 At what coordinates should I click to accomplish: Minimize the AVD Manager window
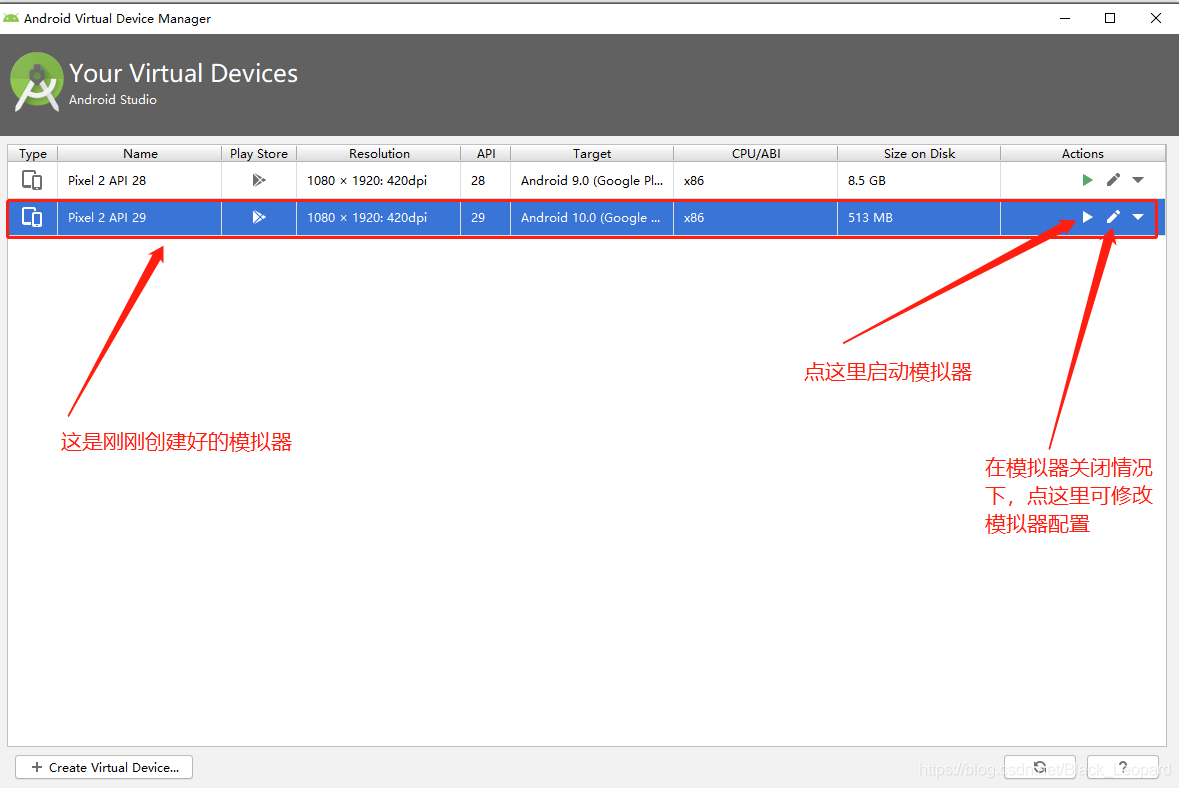tap(1064, 18)
